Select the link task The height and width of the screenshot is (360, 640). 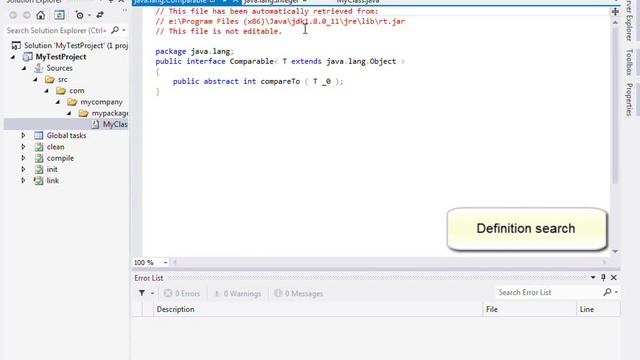(x=52, y=180)
